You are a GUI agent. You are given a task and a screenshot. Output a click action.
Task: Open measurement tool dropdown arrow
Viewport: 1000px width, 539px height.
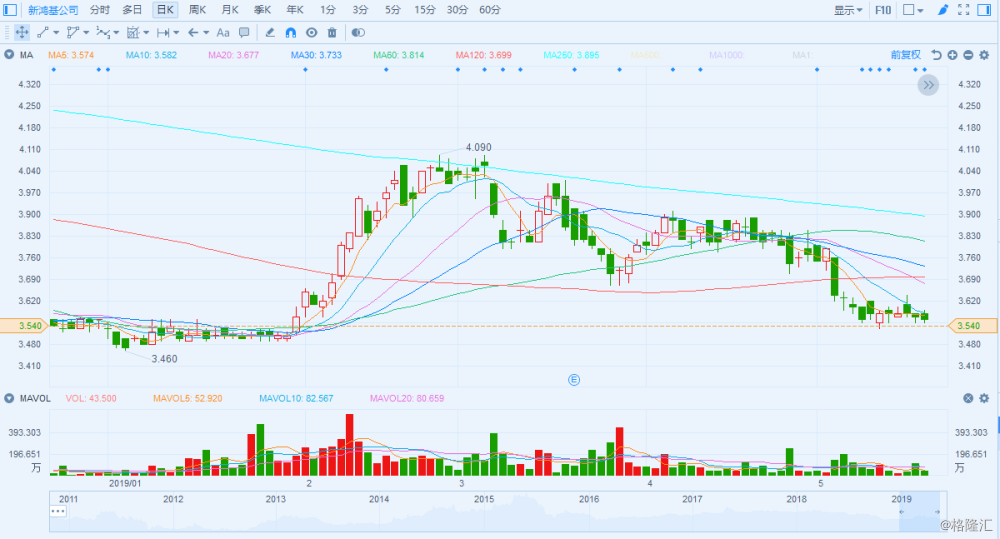click(176, 33)
